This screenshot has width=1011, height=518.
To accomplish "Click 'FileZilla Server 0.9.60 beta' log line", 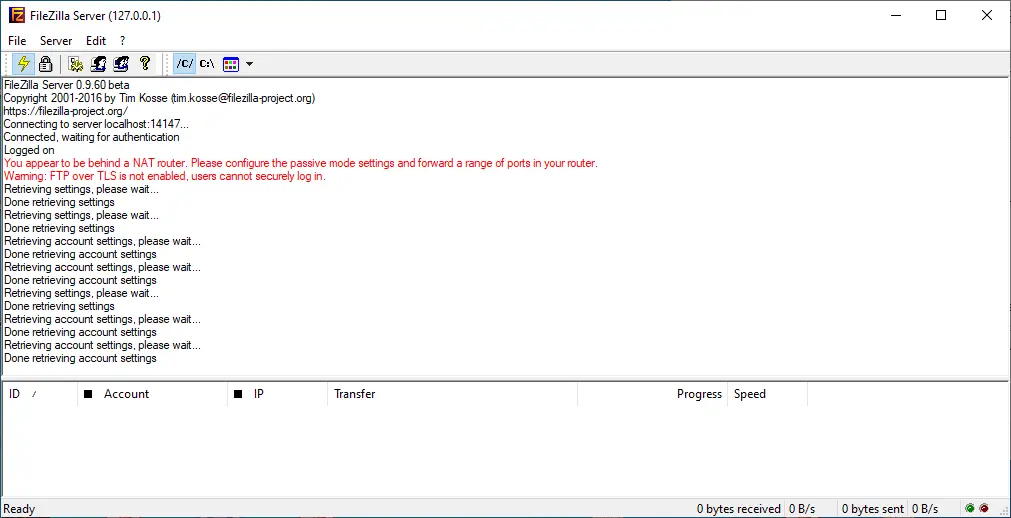I will pyautogui.click(x=66, y=85).
